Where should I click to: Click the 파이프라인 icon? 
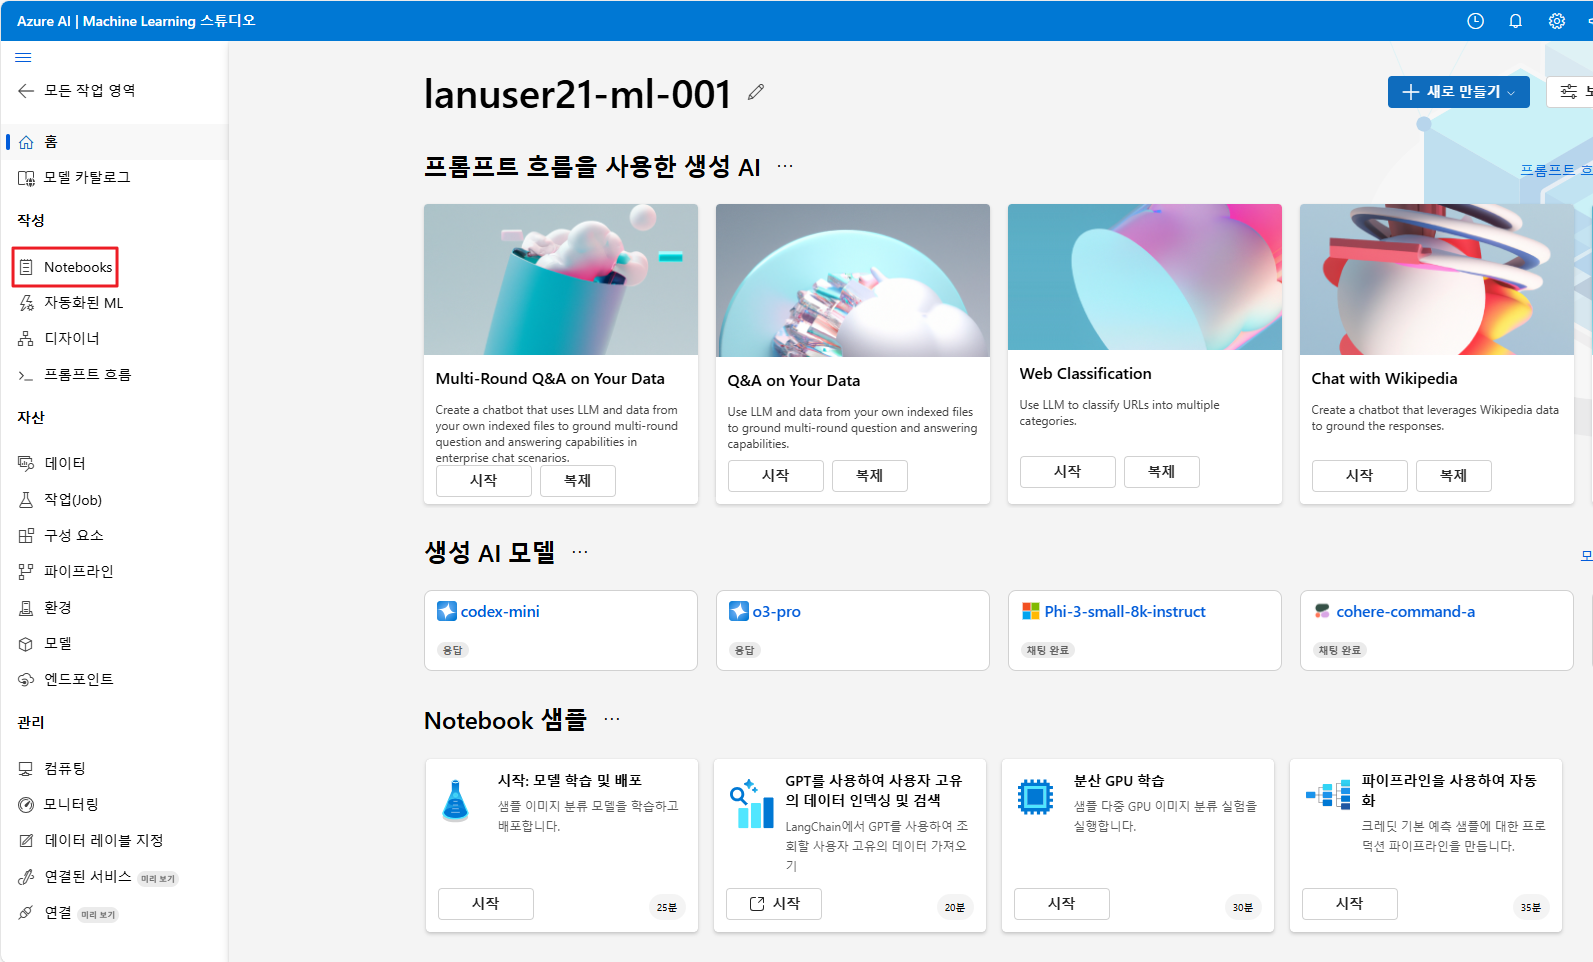coord(26,571)
